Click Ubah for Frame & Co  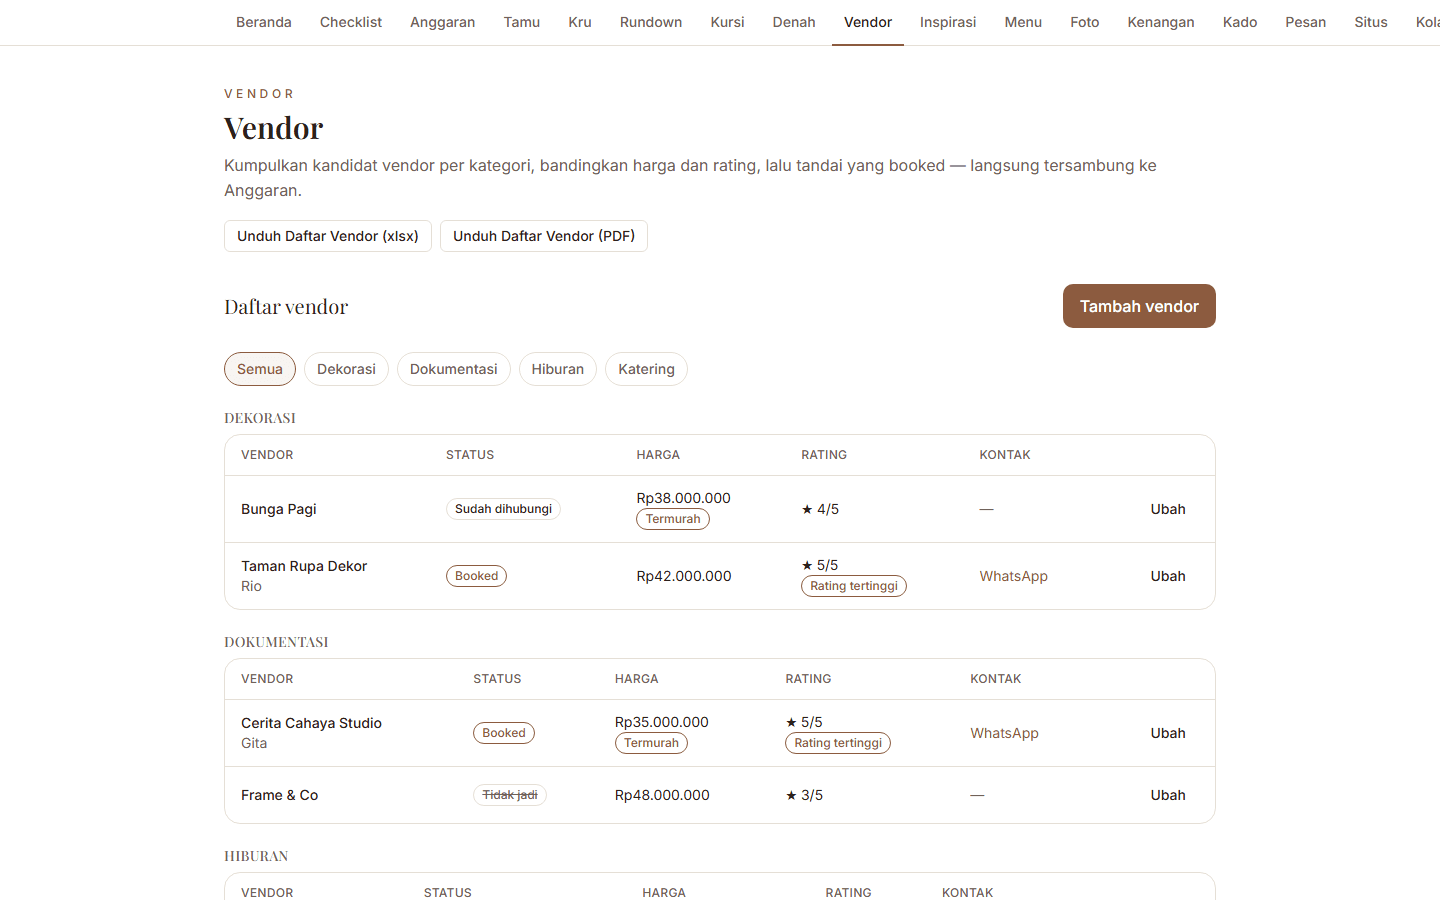1168,795
